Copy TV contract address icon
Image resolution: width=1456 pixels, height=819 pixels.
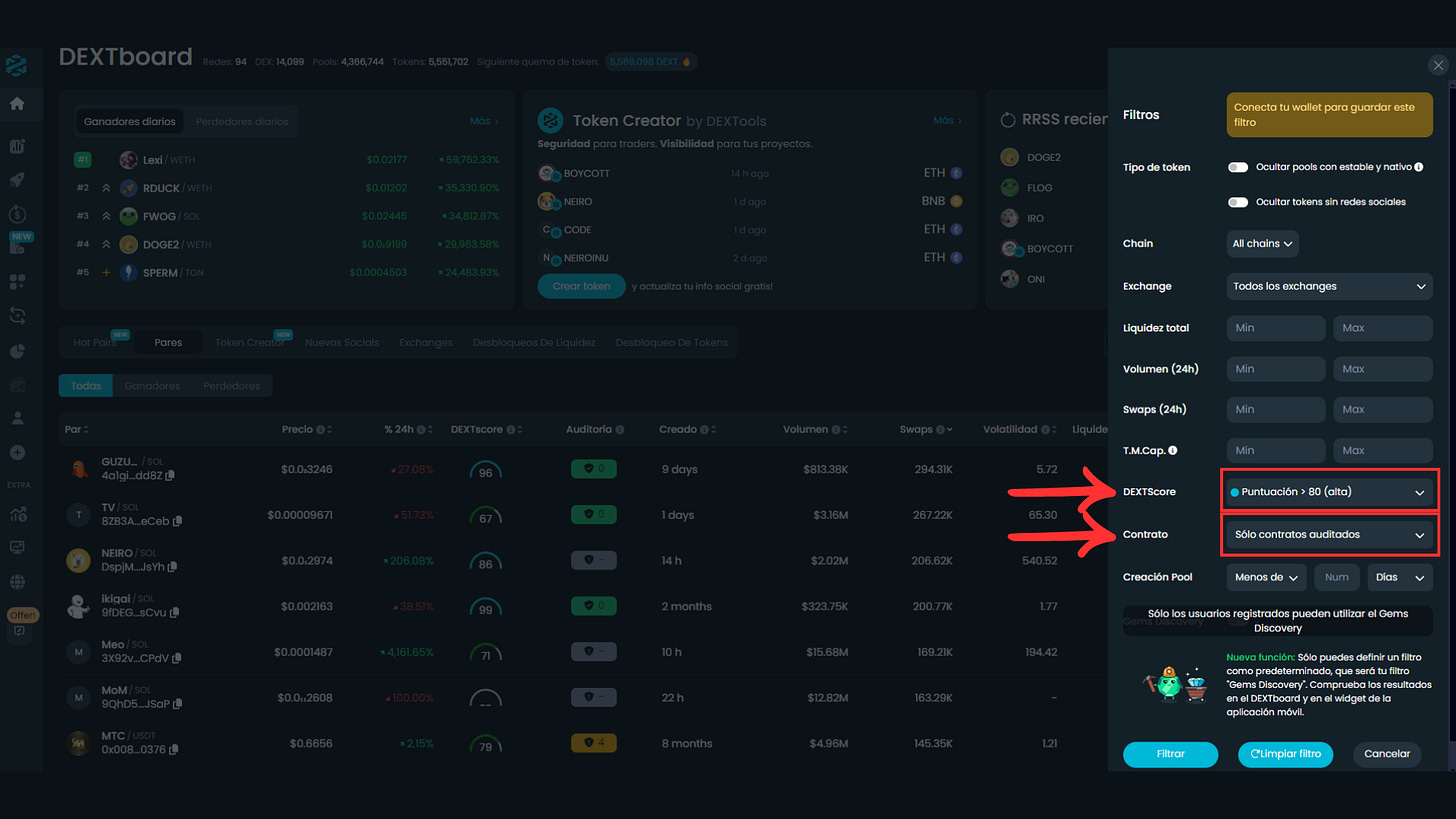point(177,521)
